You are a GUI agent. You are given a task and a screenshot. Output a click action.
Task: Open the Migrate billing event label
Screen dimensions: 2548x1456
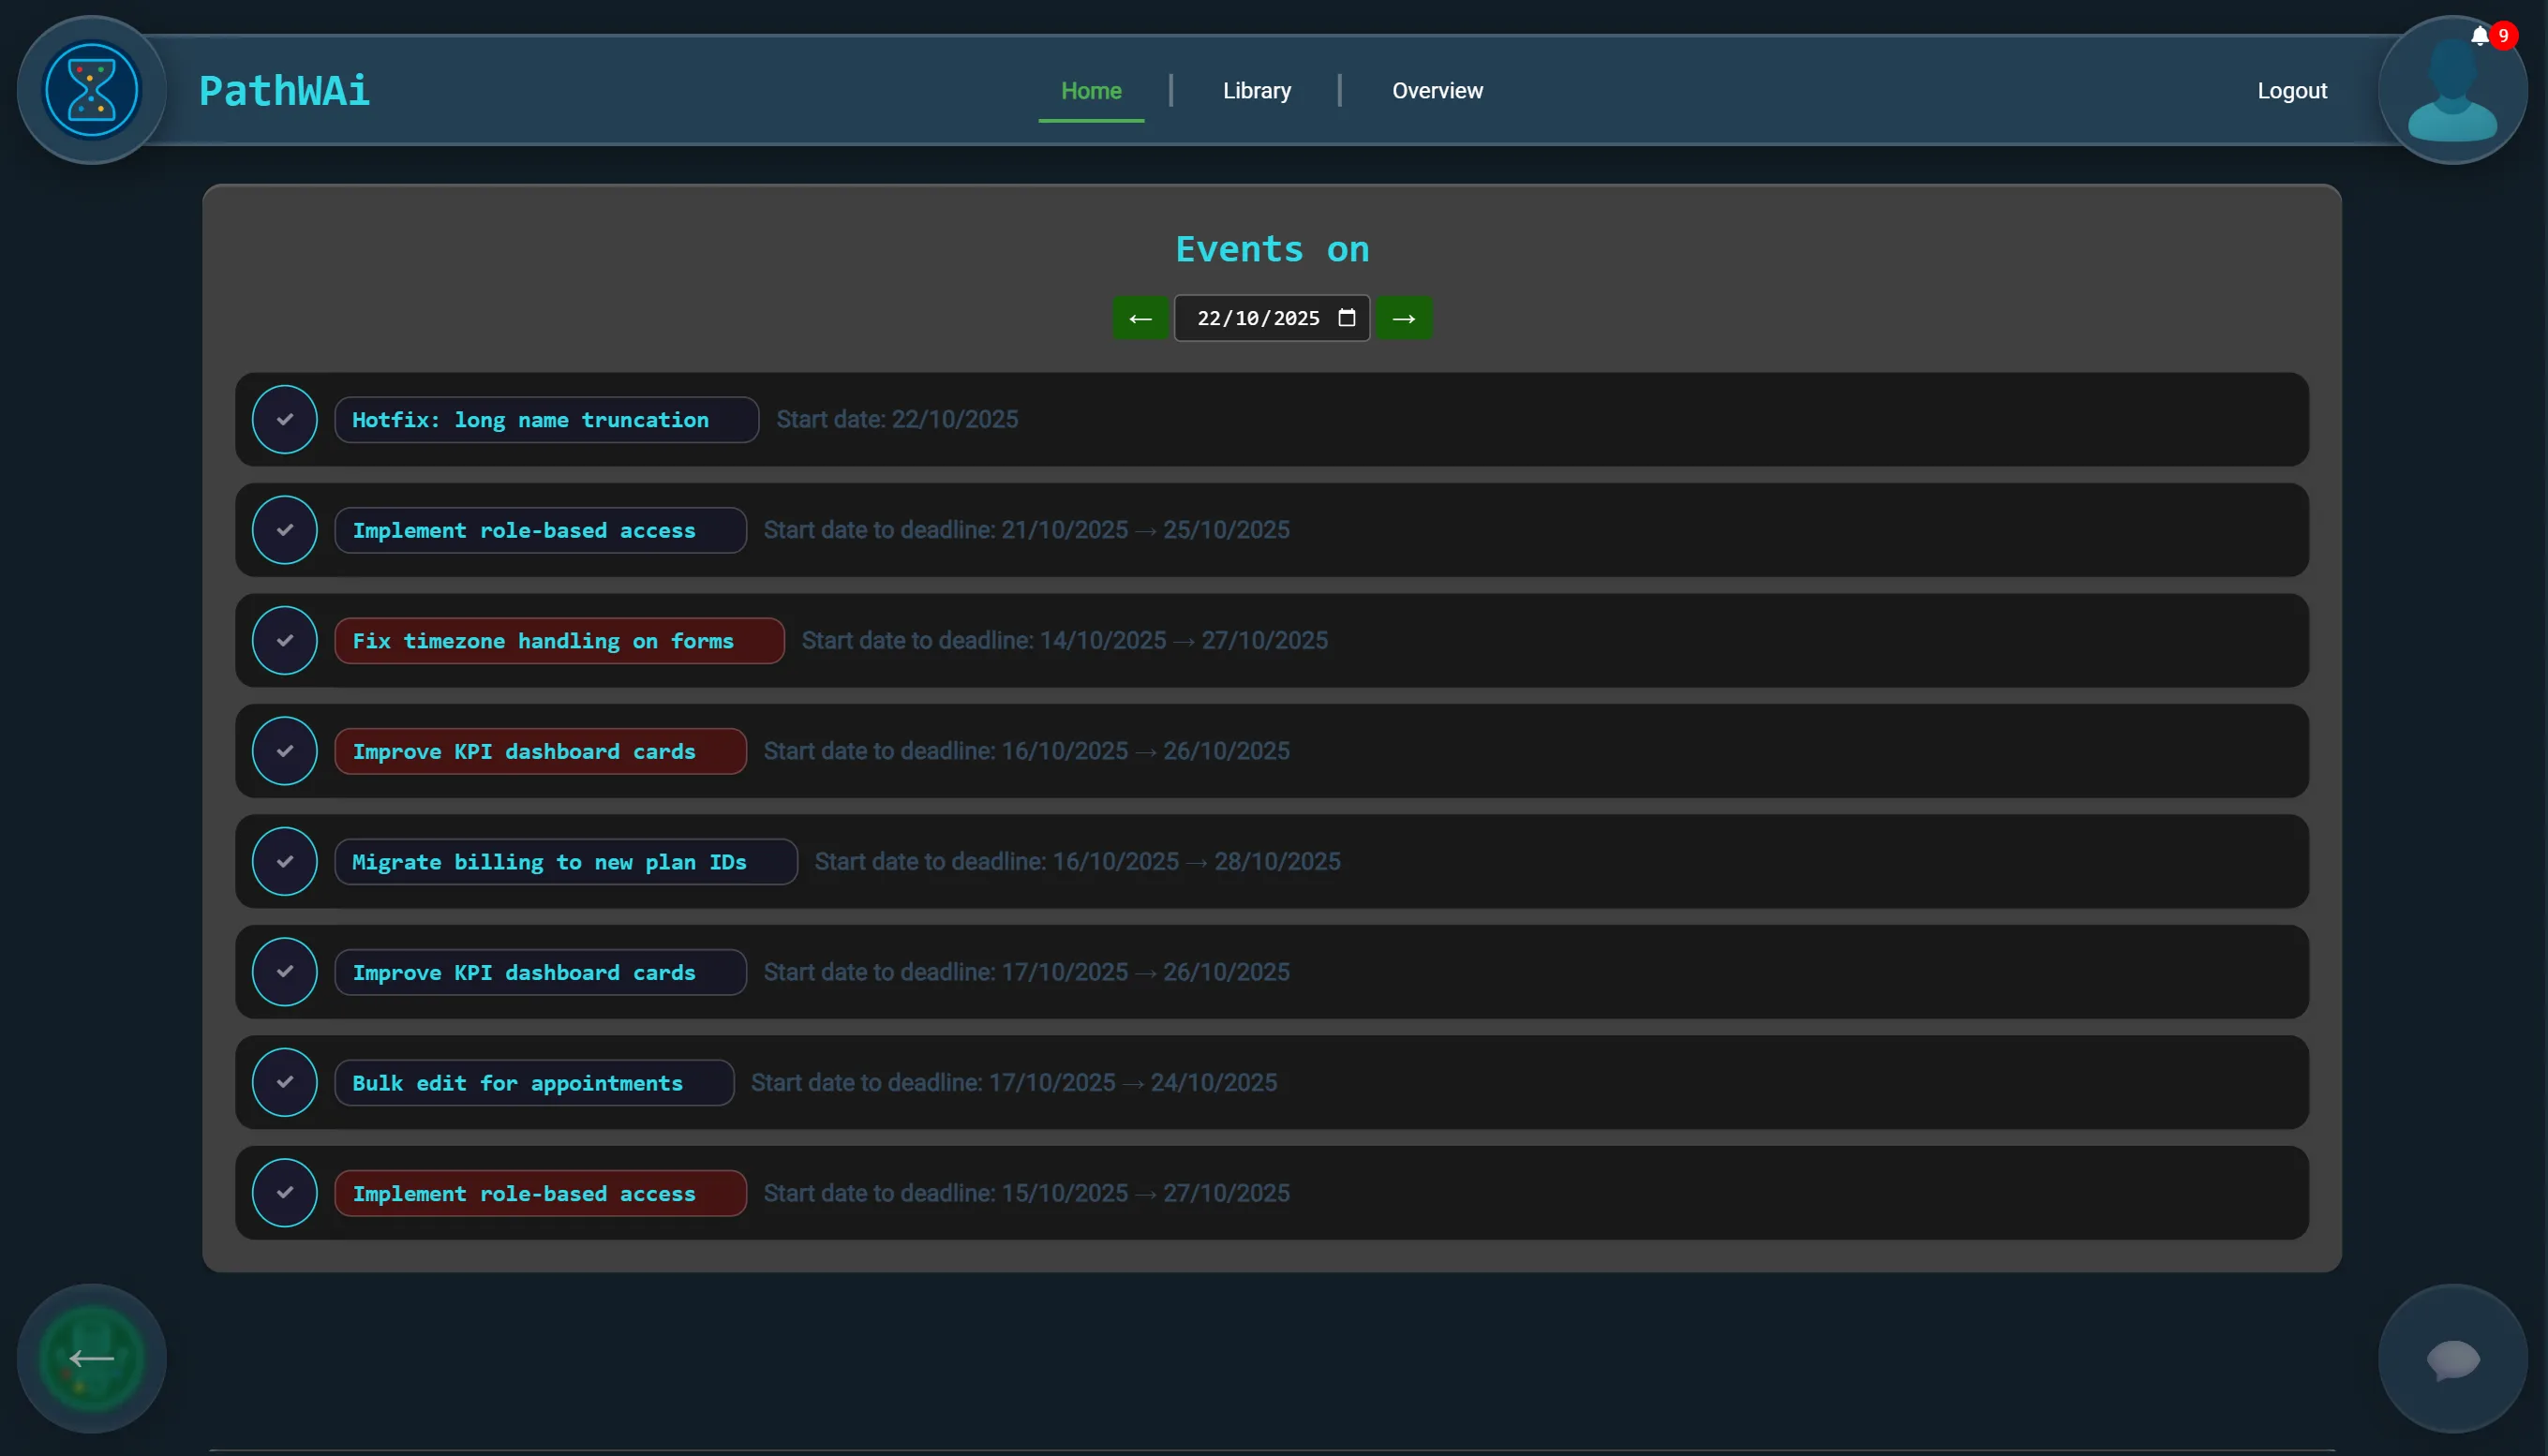565,862
